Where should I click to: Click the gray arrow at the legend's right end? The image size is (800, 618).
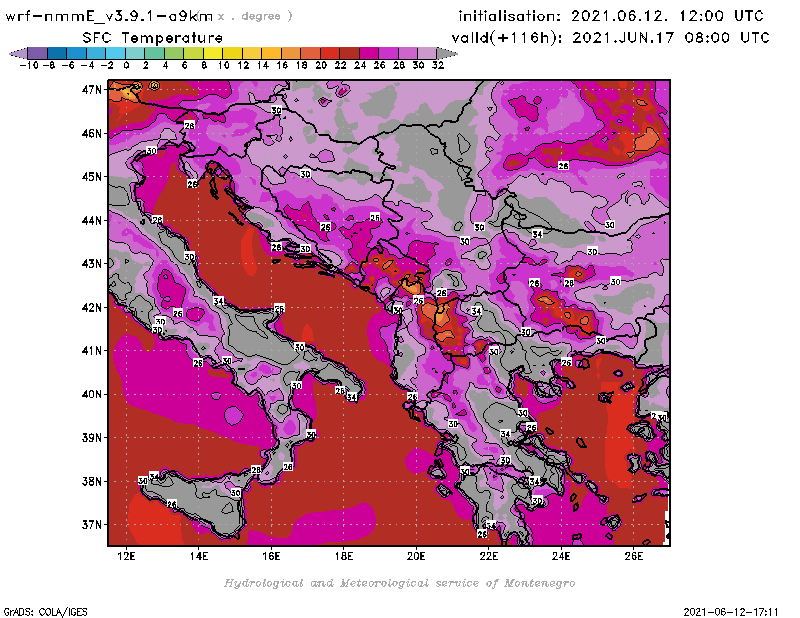pos(447,53)
